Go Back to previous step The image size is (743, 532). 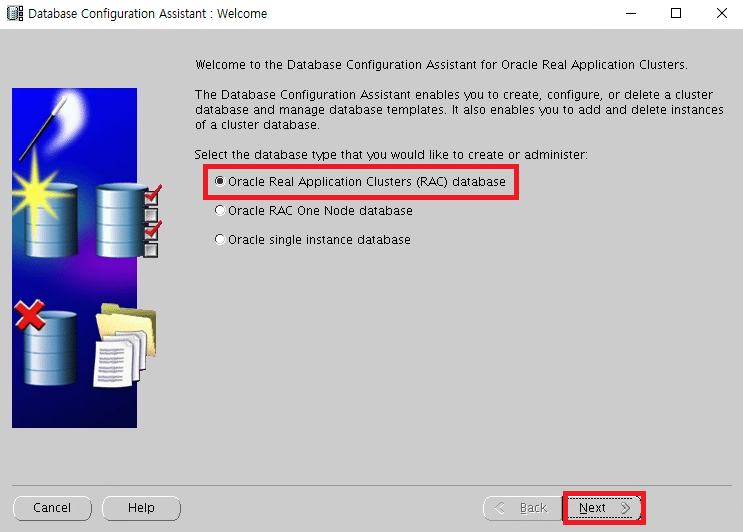[523, 508]
